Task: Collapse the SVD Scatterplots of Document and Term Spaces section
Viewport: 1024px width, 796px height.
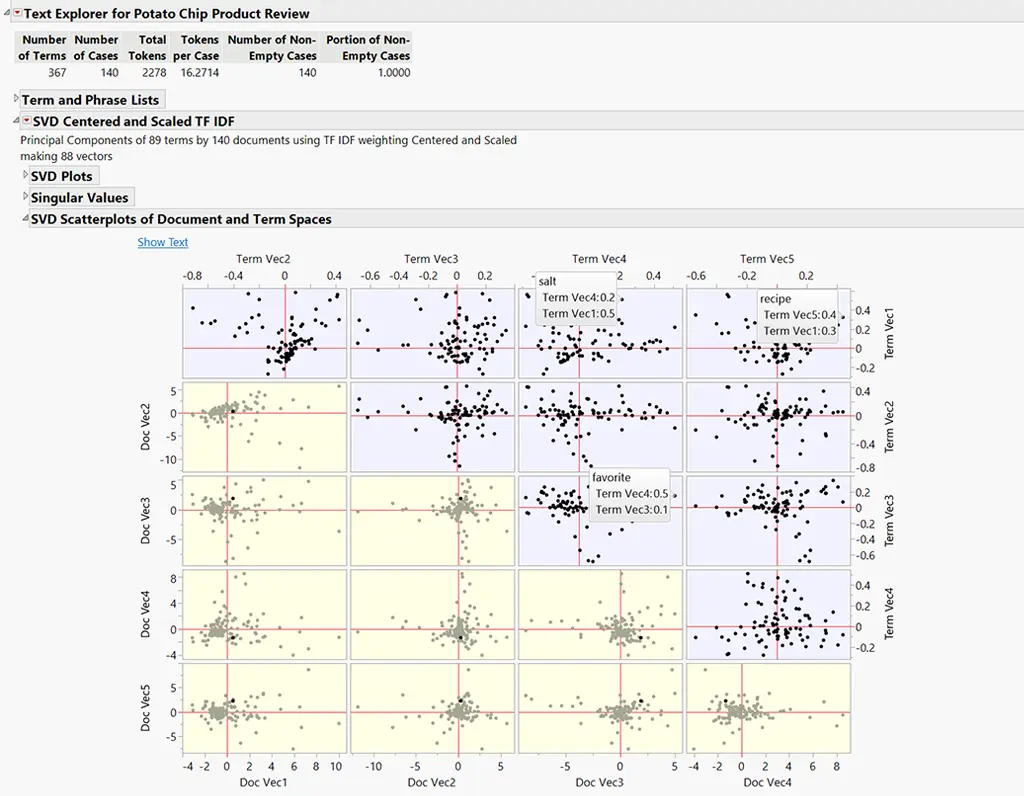Action: (26, 219)
